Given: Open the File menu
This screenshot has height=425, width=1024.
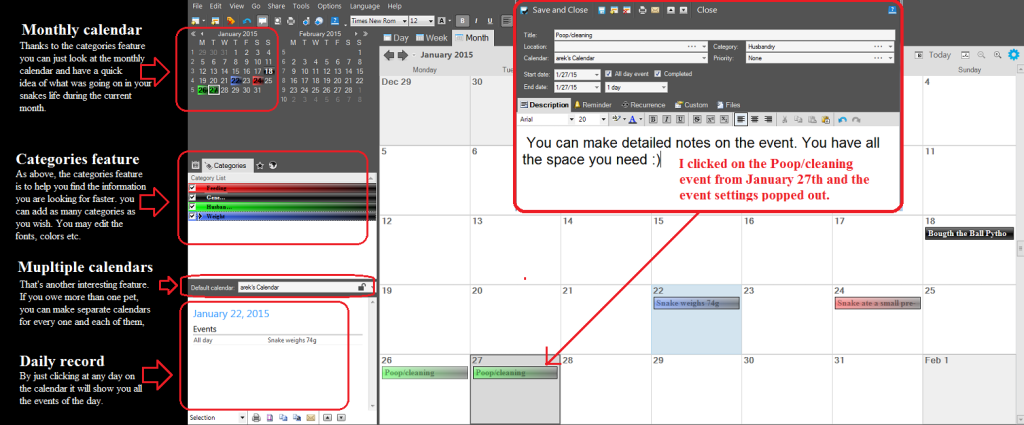Looking at the screenshot, I should click(198, 6).
